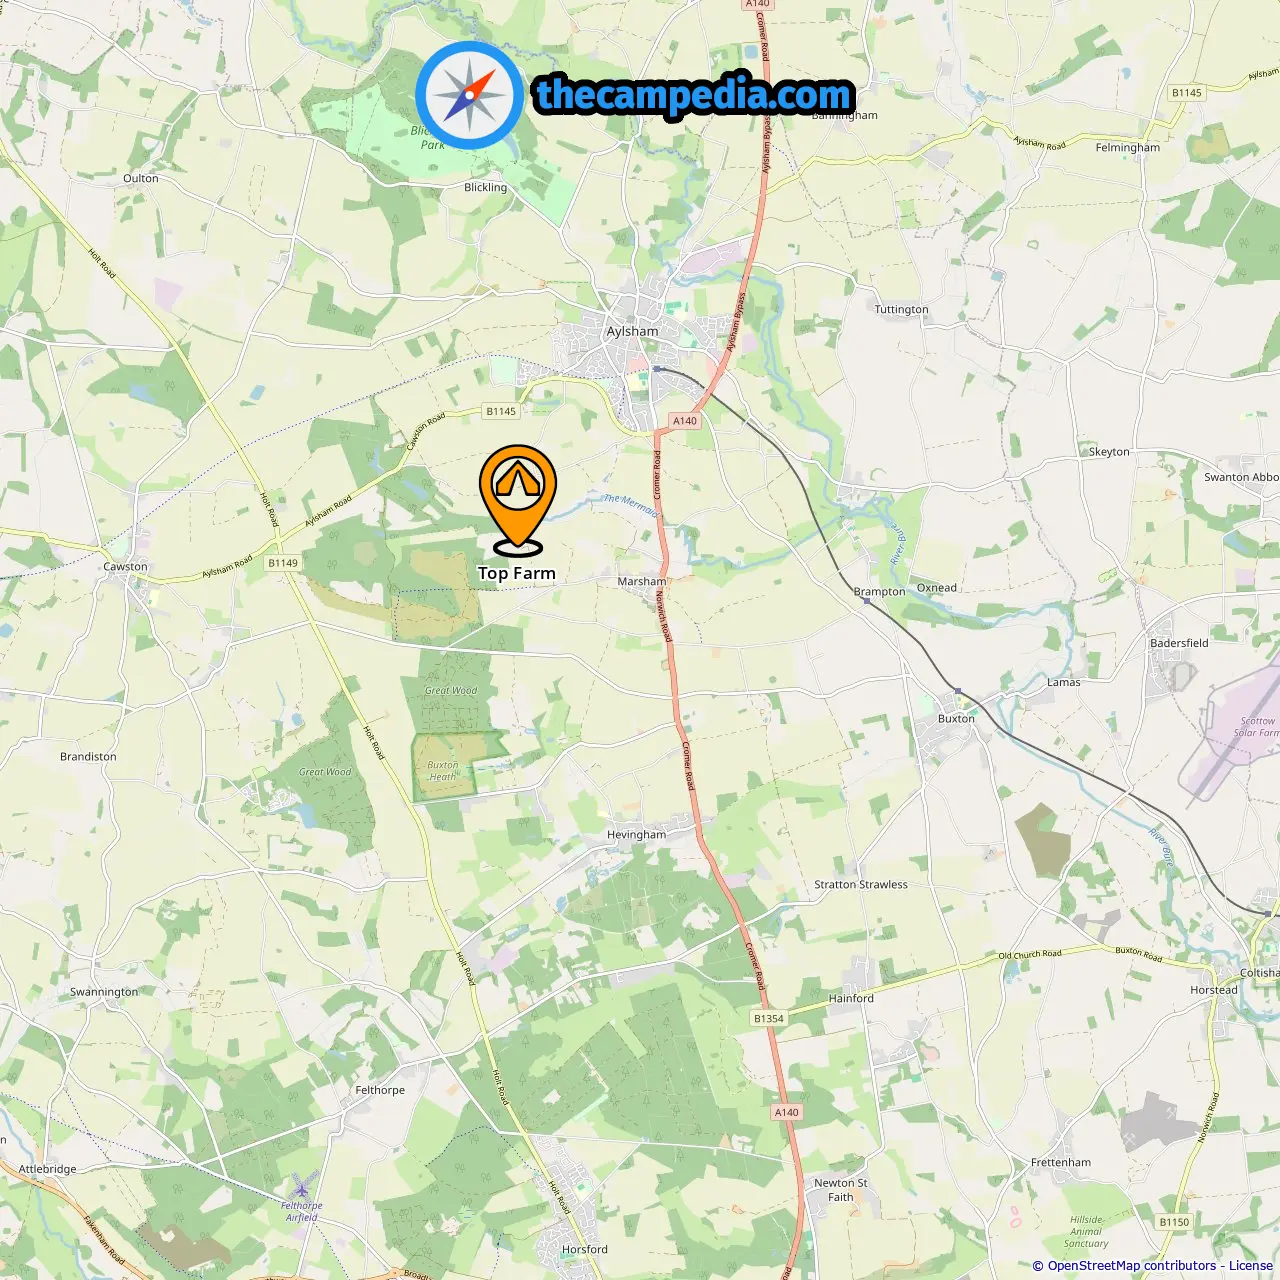Click the orange Top Farm tent marker
Image resolution: width=1280 pixels, height=1280 pixels.
518,500
